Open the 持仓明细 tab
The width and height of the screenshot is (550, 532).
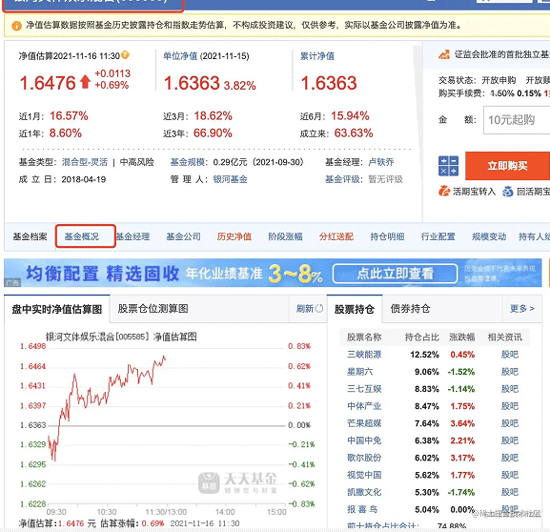pos(387,237)
